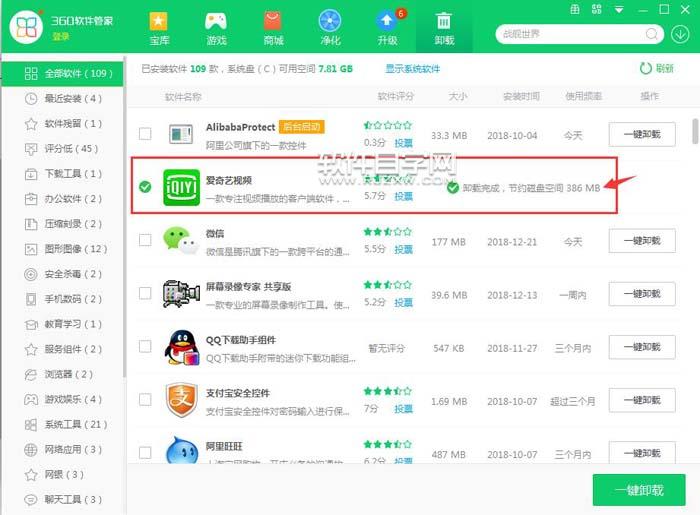Viewport: 700px width, 515px height.
Task: Open the download manager arrow icon
Action: (x=680, y=34)
